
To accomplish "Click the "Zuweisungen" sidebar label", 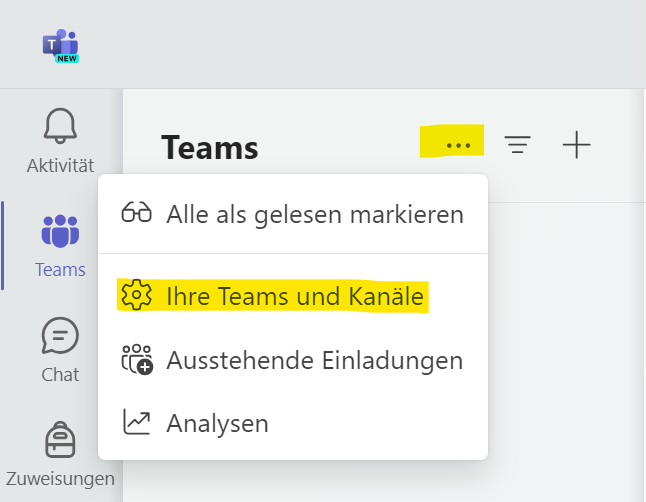I will click(60, 478).
